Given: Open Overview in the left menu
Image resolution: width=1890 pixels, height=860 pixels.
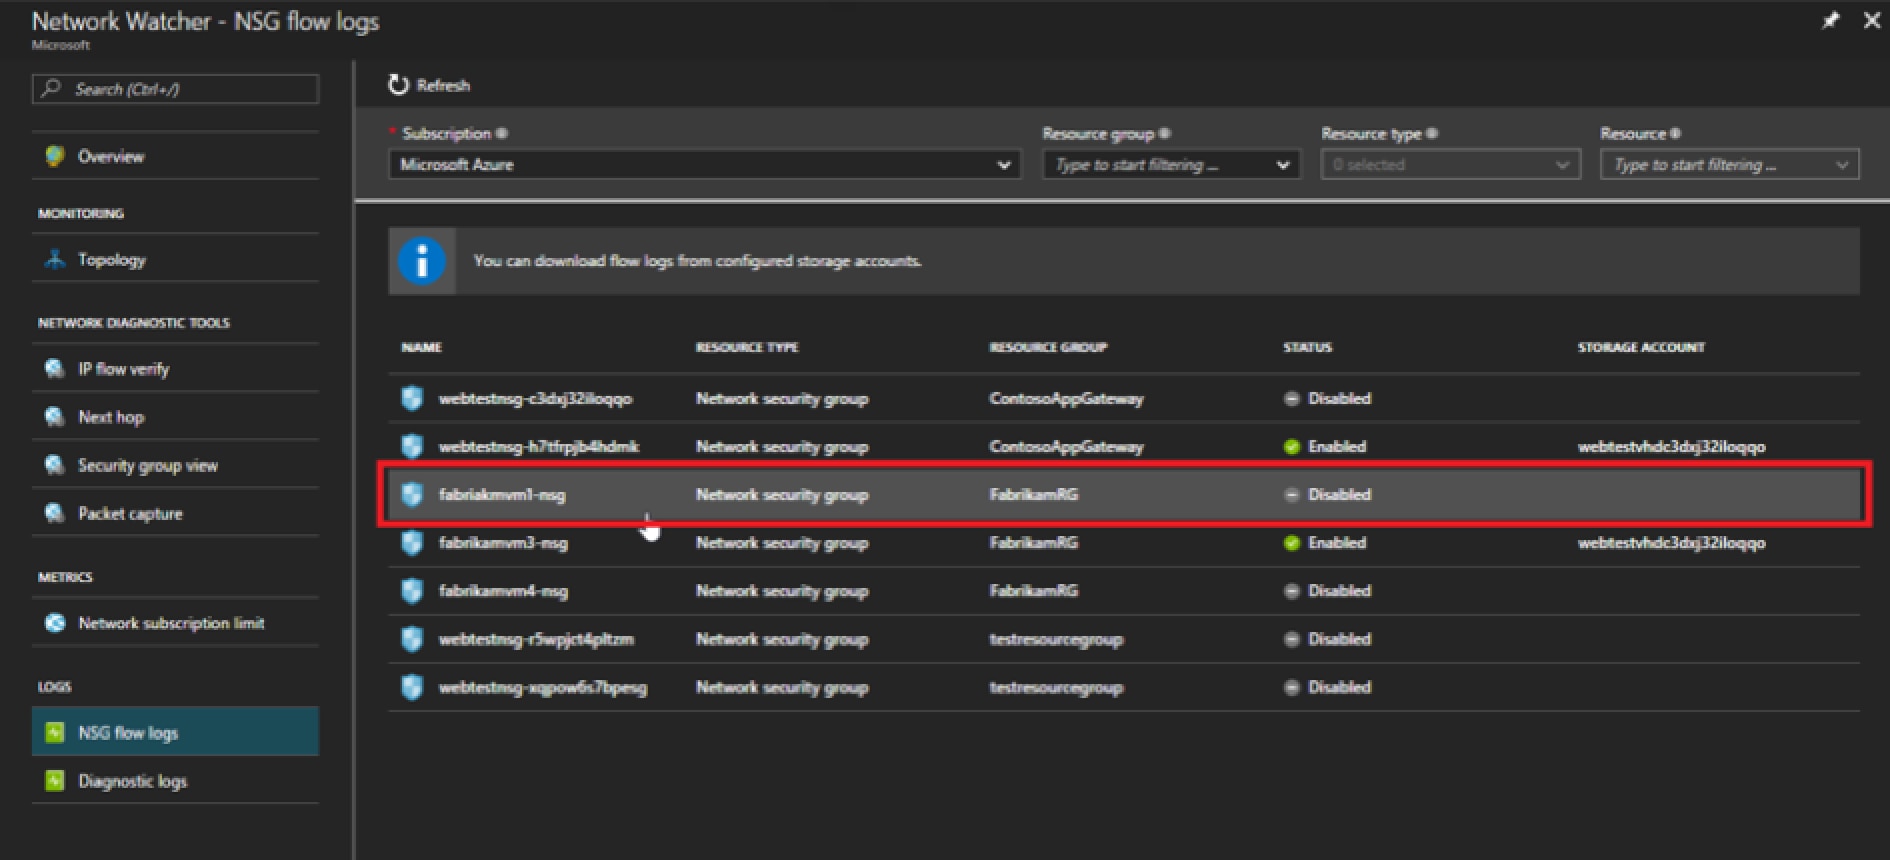Looking at the screenshot, I should [x=111, y=157].
